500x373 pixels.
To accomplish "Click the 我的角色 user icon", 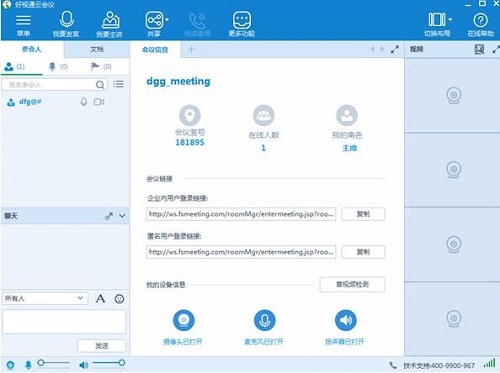I will (x=347, y=115).
